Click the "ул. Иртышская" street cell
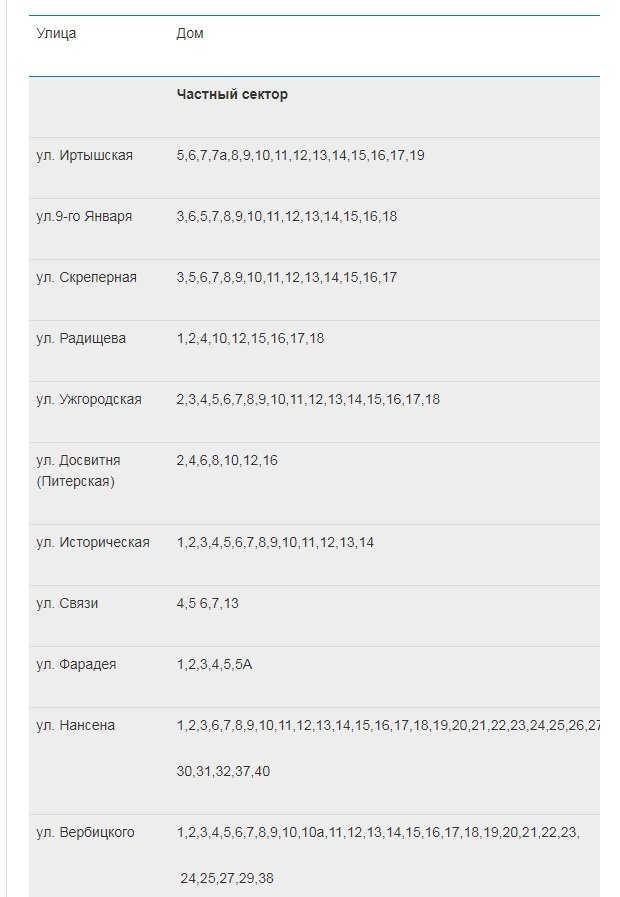 [x=84, y=155]
